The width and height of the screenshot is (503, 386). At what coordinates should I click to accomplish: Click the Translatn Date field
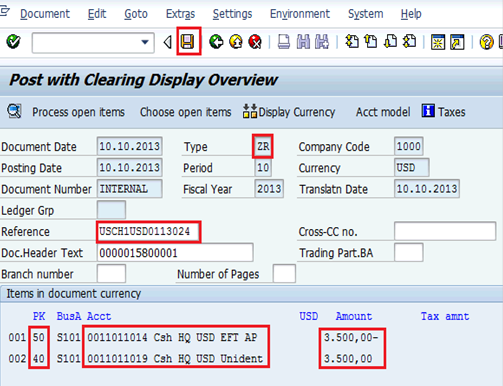point(427,189)
